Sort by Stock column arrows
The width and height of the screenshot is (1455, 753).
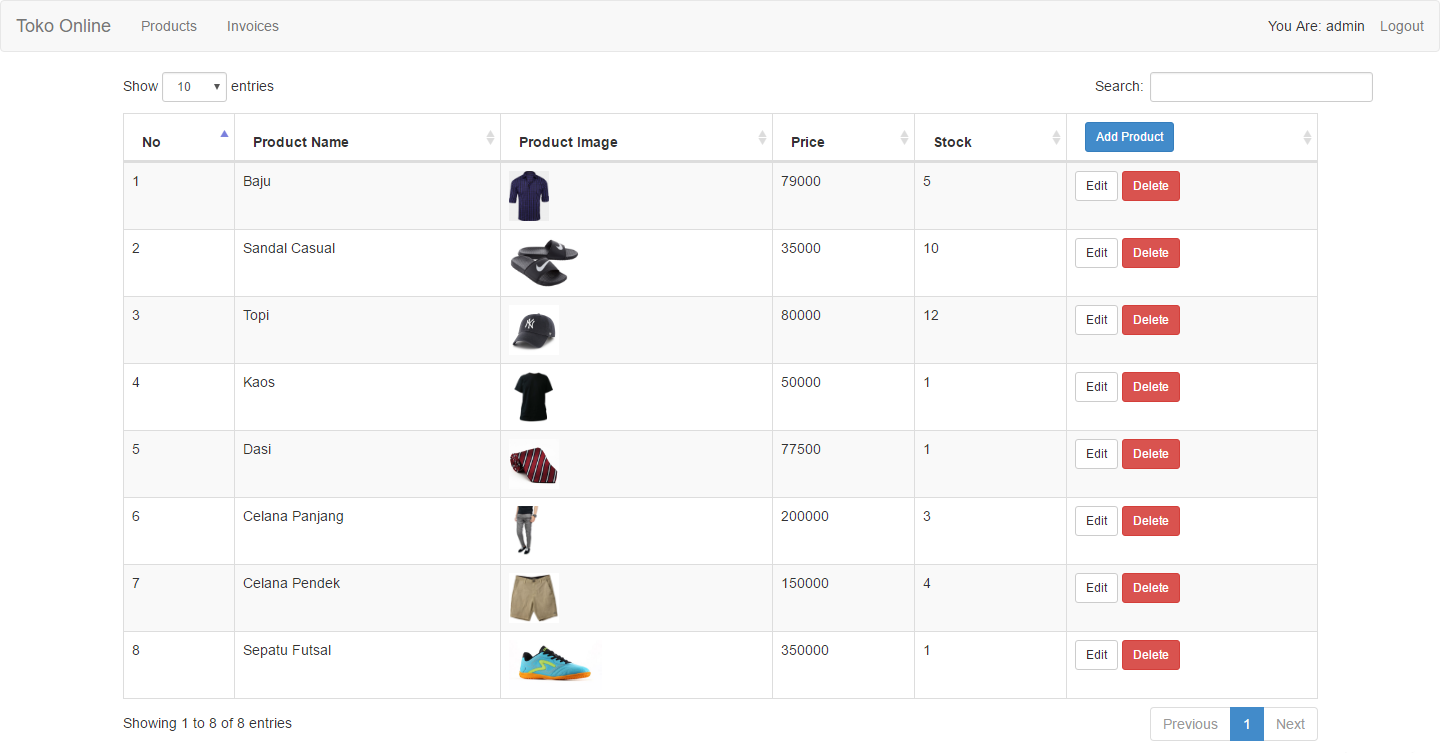point(1056,138)
